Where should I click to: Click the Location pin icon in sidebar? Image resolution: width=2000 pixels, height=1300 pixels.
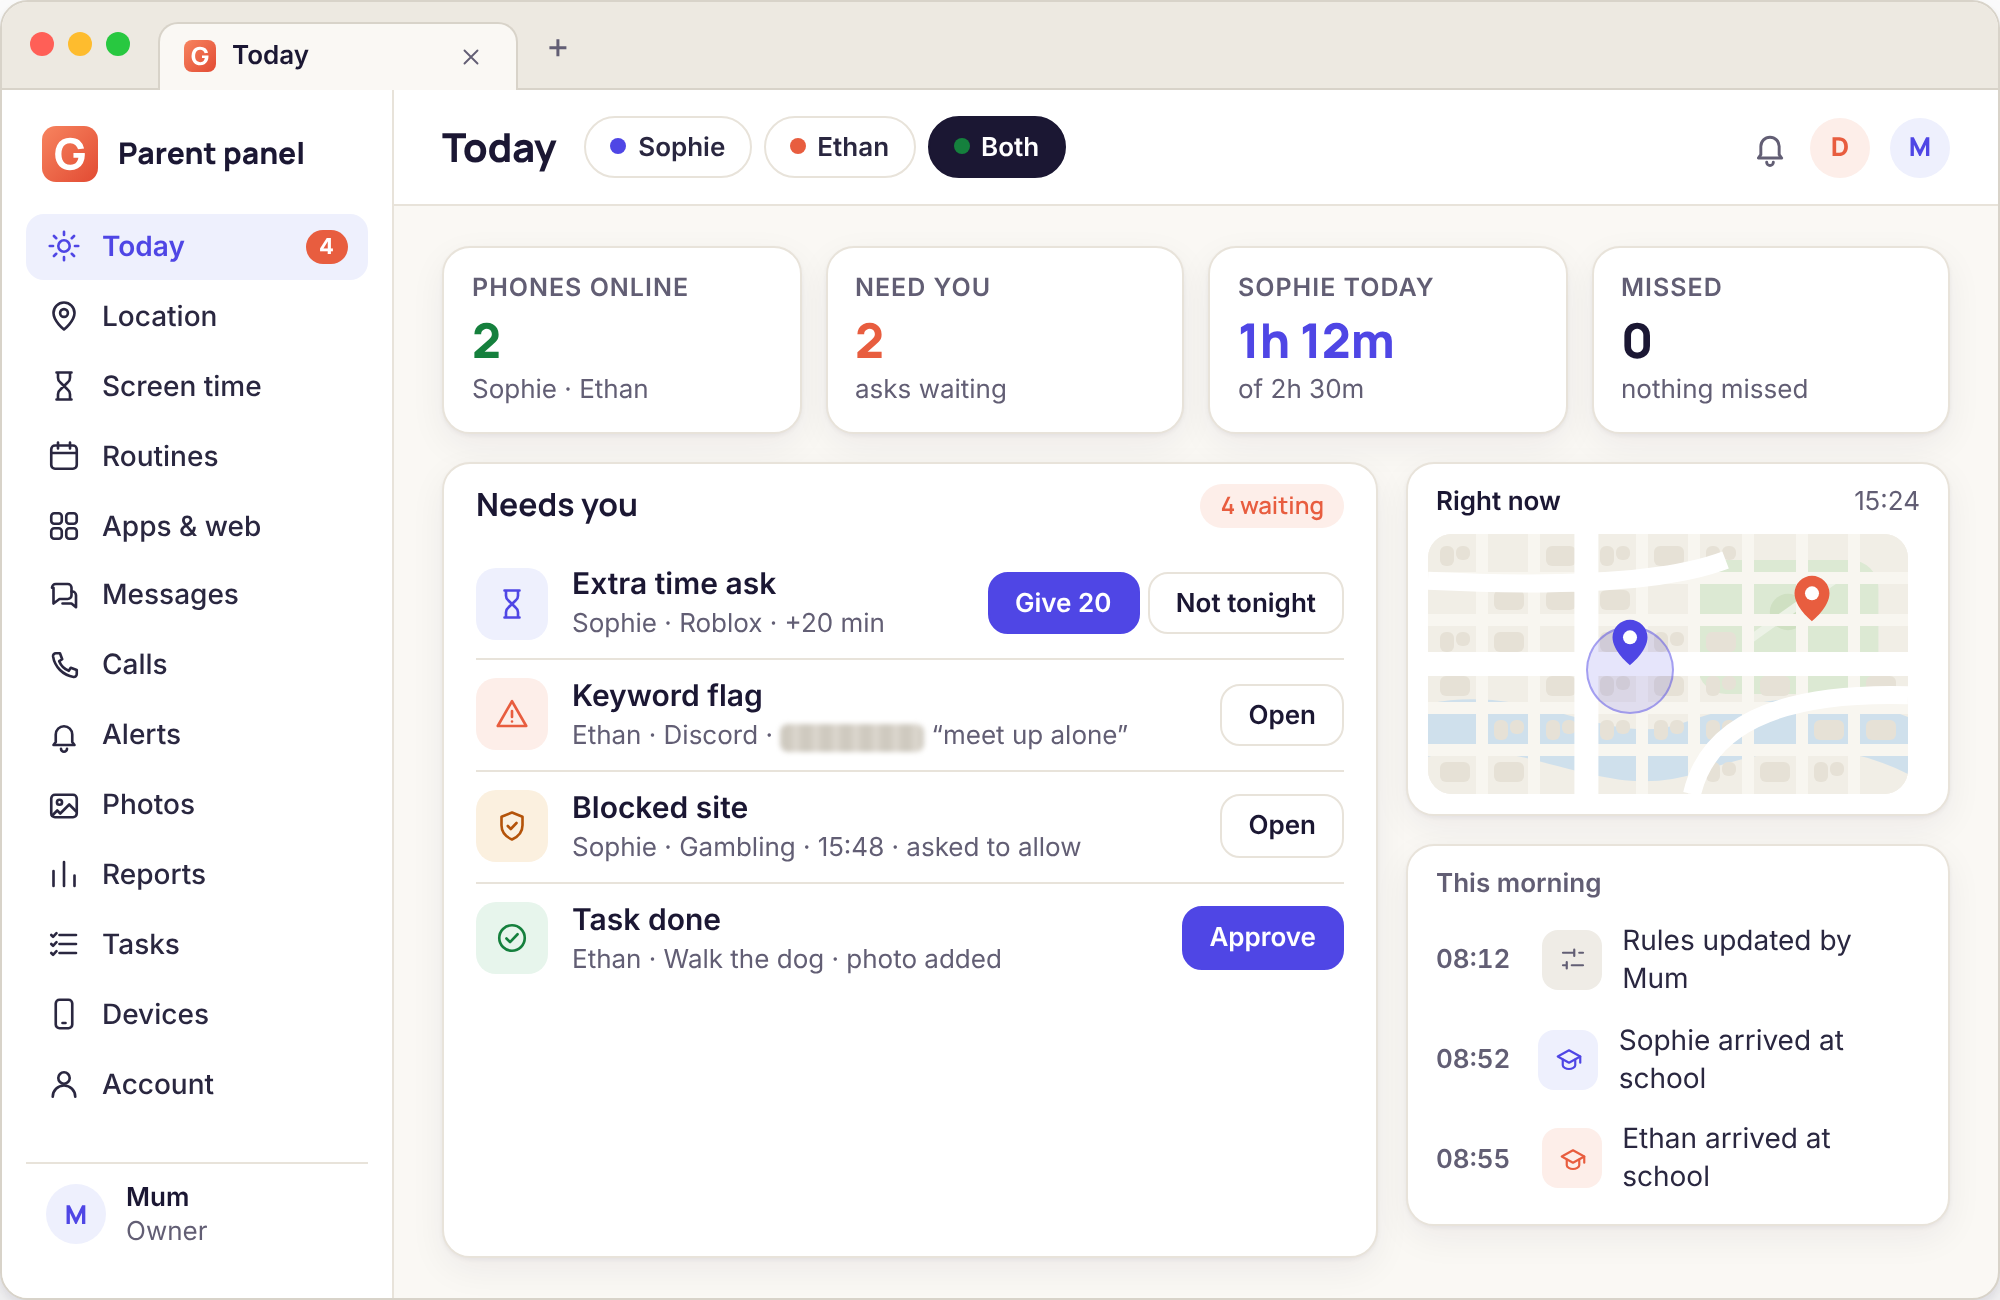coord(64,316)
